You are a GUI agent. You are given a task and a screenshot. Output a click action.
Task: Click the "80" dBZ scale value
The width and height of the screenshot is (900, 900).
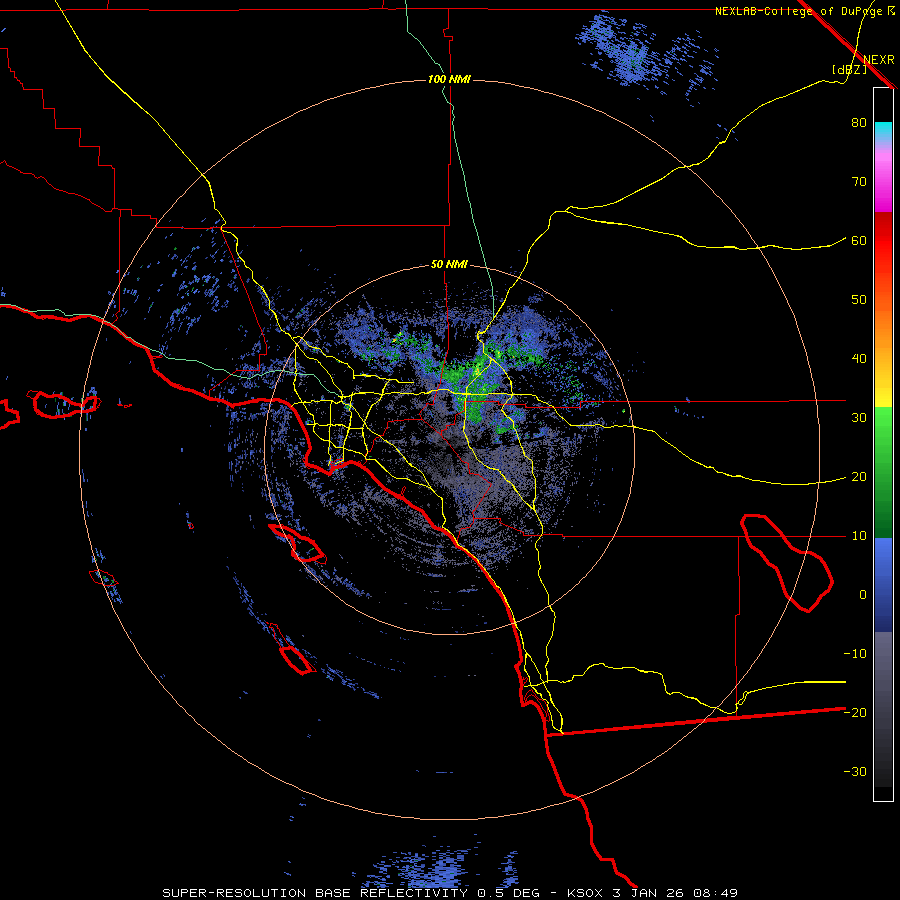[859, 123]
